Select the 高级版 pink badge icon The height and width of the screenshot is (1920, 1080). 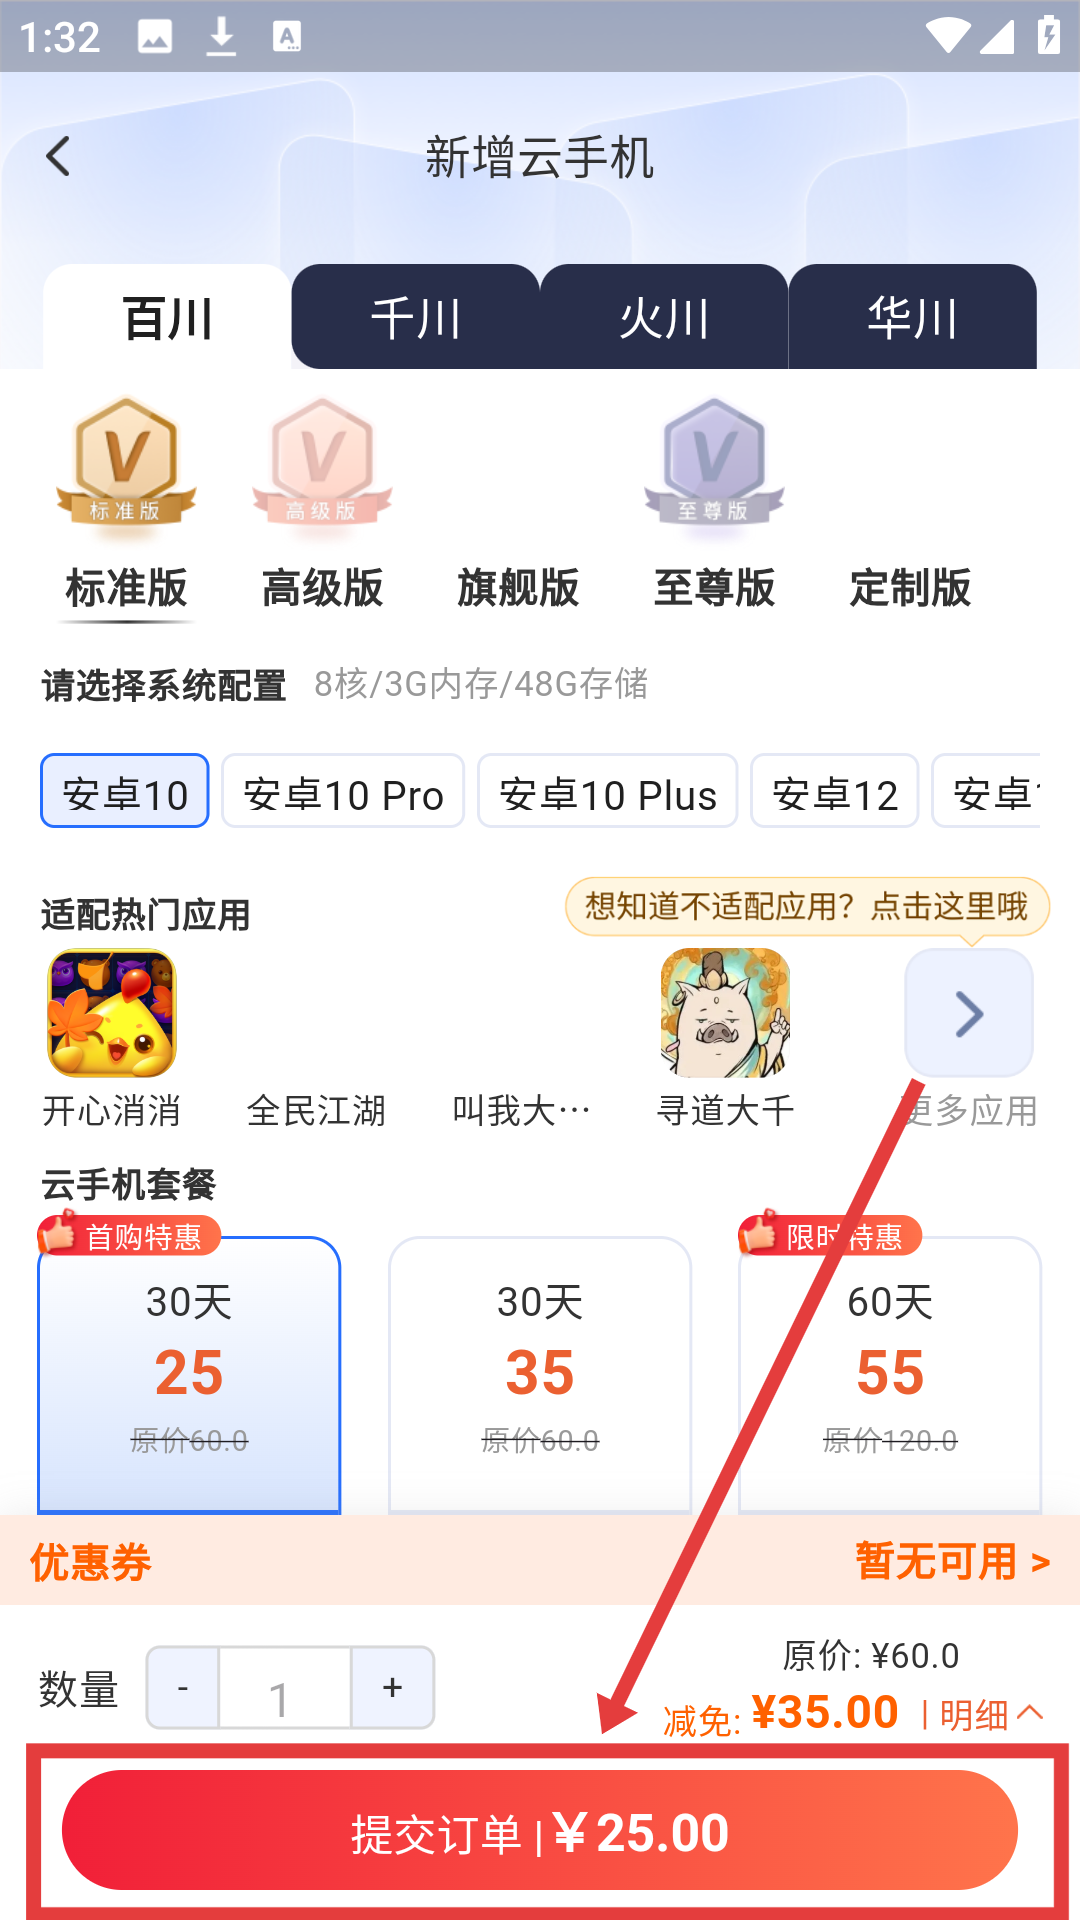point(322,461)
